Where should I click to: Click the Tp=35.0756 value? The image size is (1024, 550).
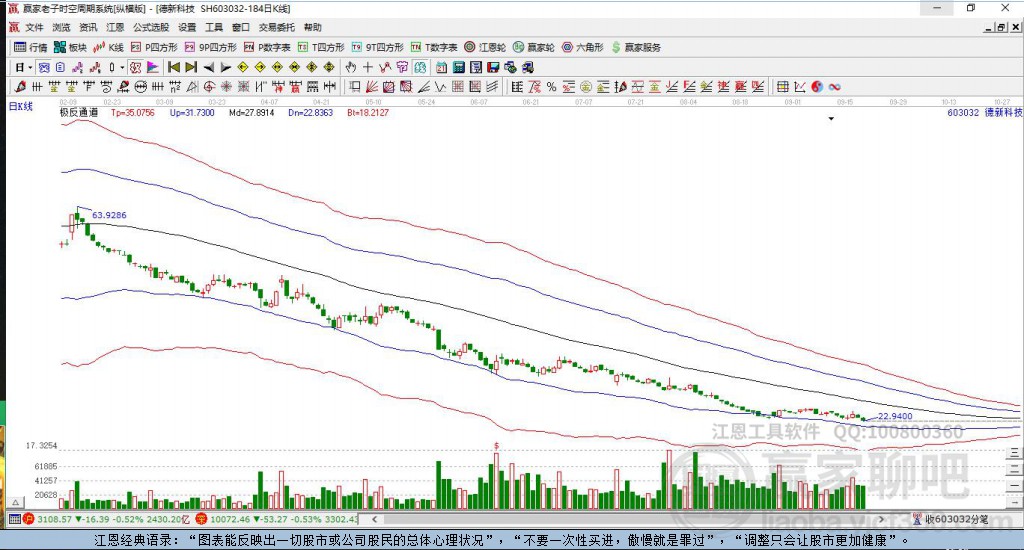point(133,112)
